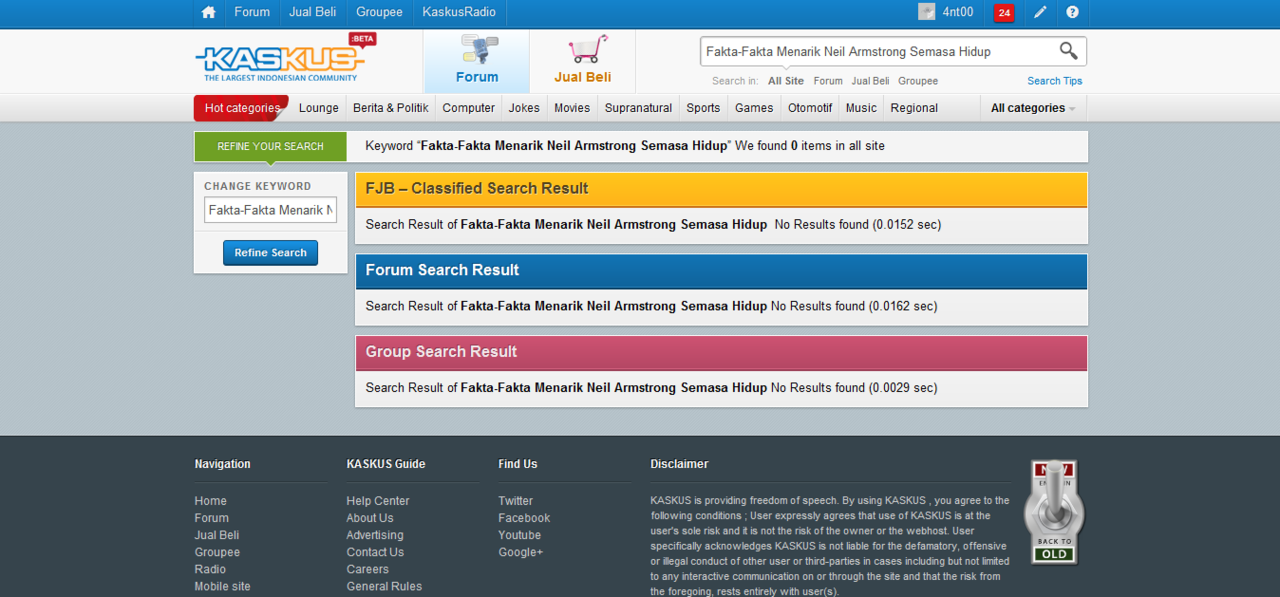This screenshot has width=1280, height=597.
Task: Open General Rules footer link
Action: 384,586
